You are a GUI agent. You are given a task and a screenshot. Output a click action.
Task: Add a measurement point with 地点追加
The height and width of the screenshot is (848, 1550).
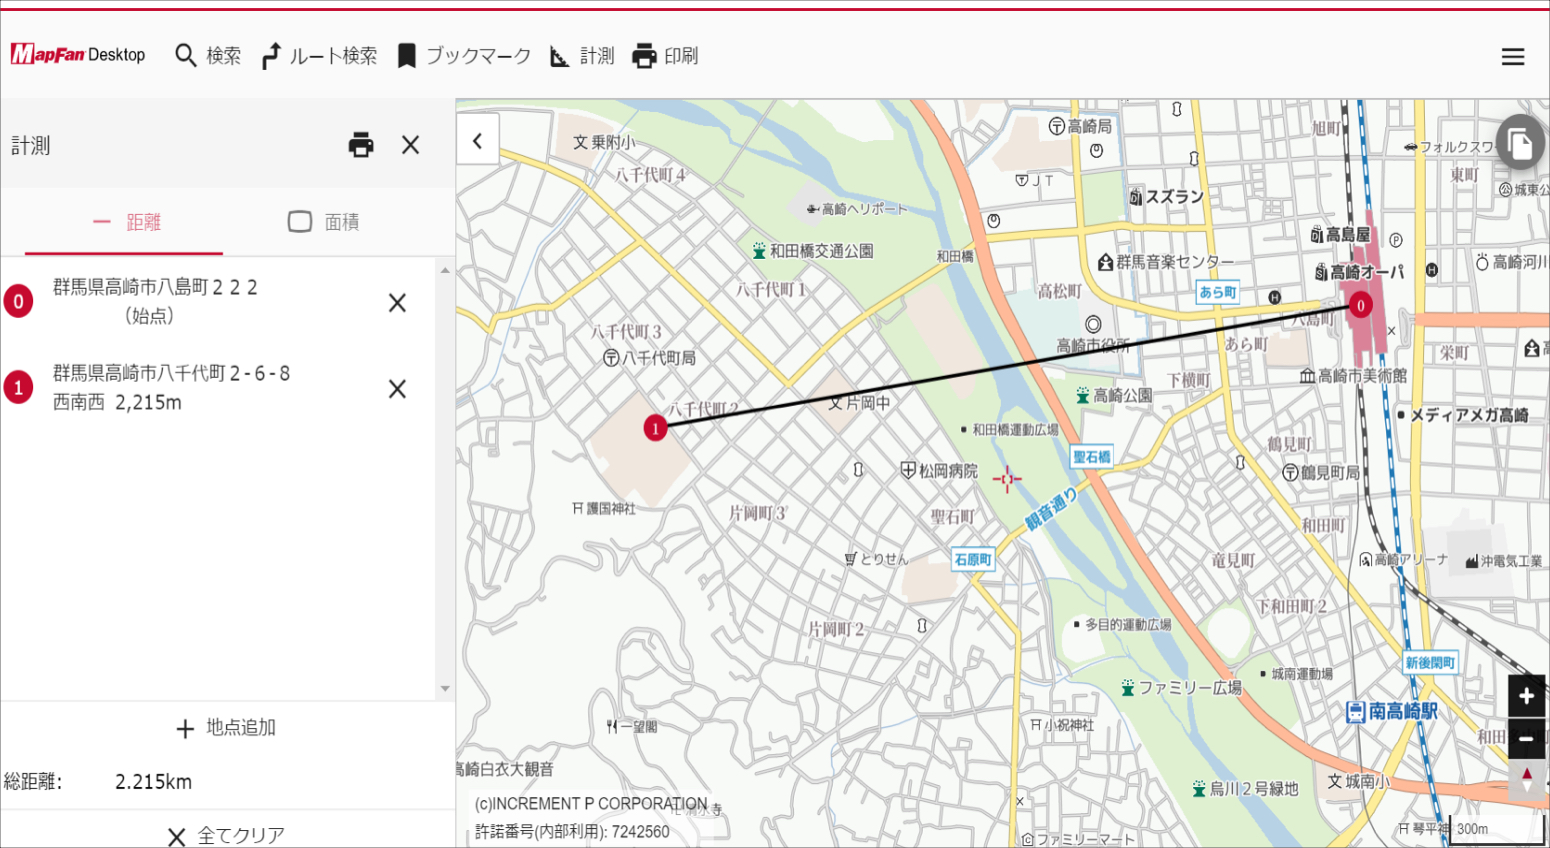227,727
